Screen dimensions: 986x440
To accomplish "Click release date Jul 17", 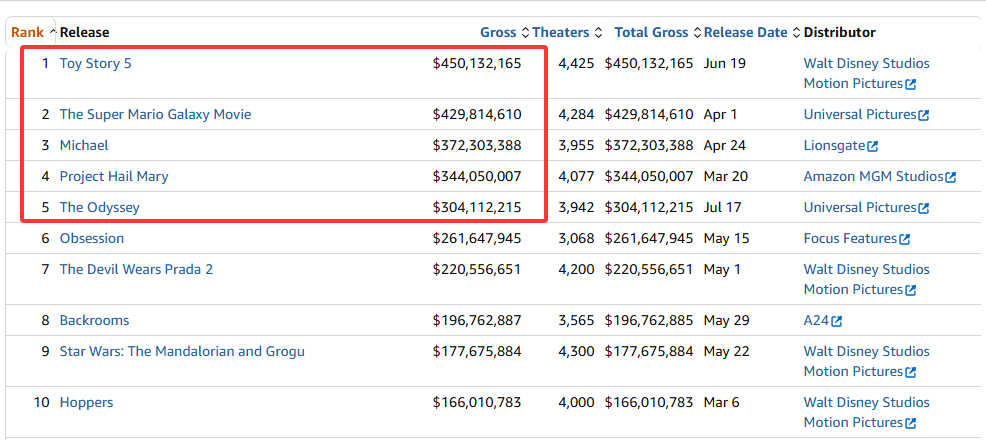I will 723,207.
